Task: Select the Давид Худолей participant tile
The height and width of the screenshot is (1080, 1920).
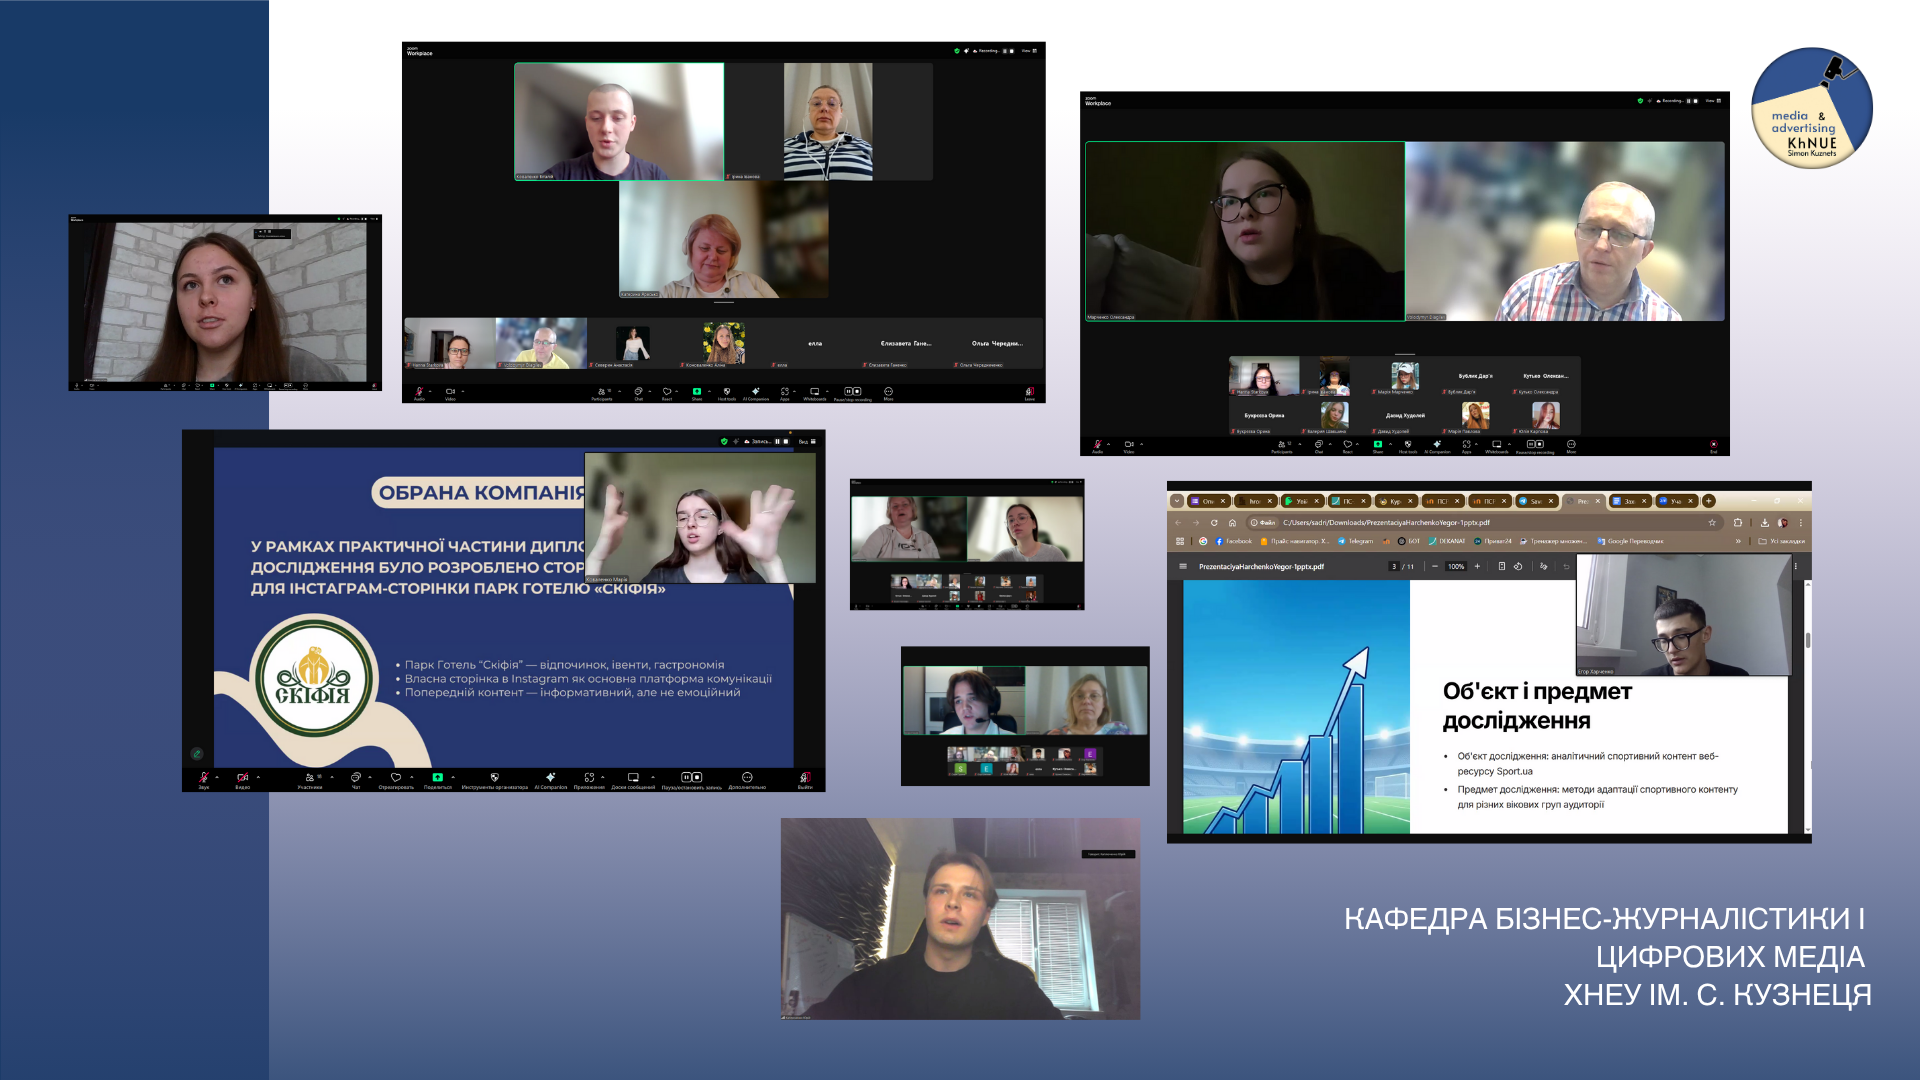Action: click(1405, 416)
